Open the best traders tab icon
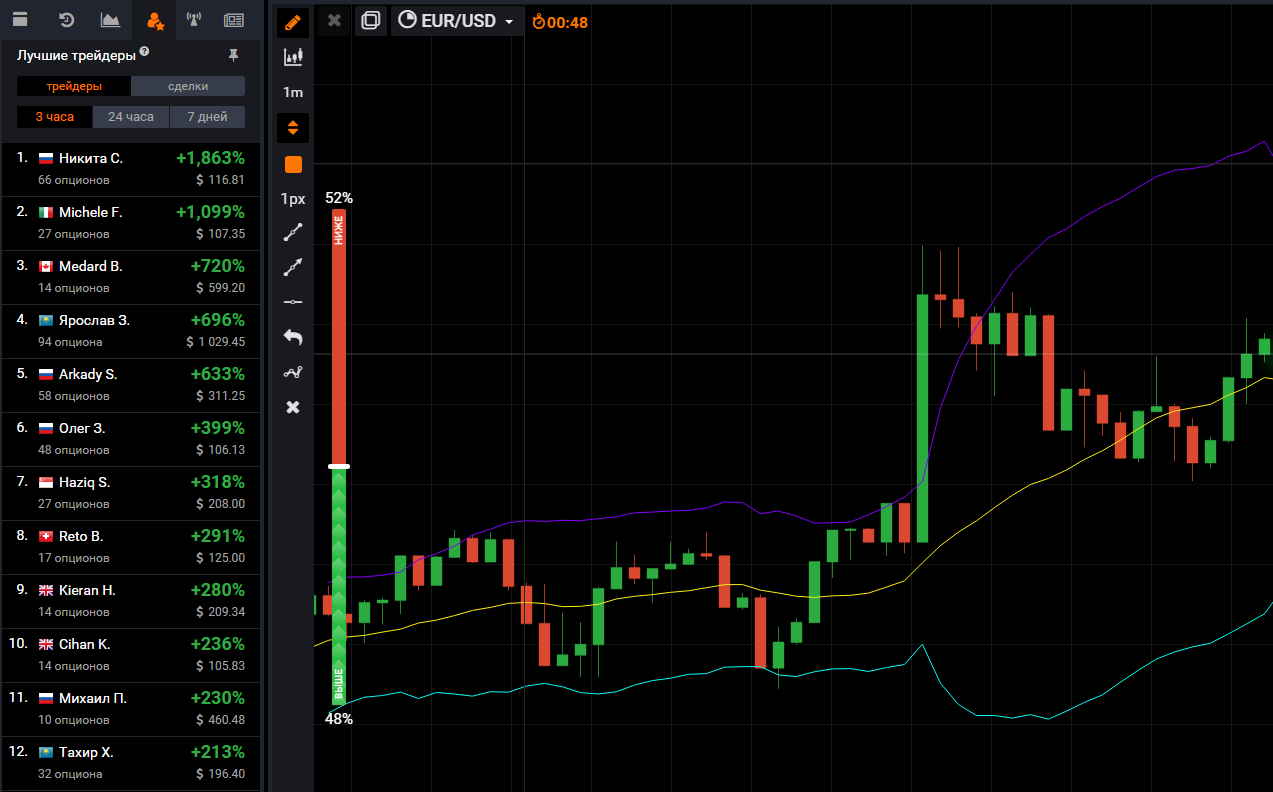1273x792 pixels. coord(154,20)
